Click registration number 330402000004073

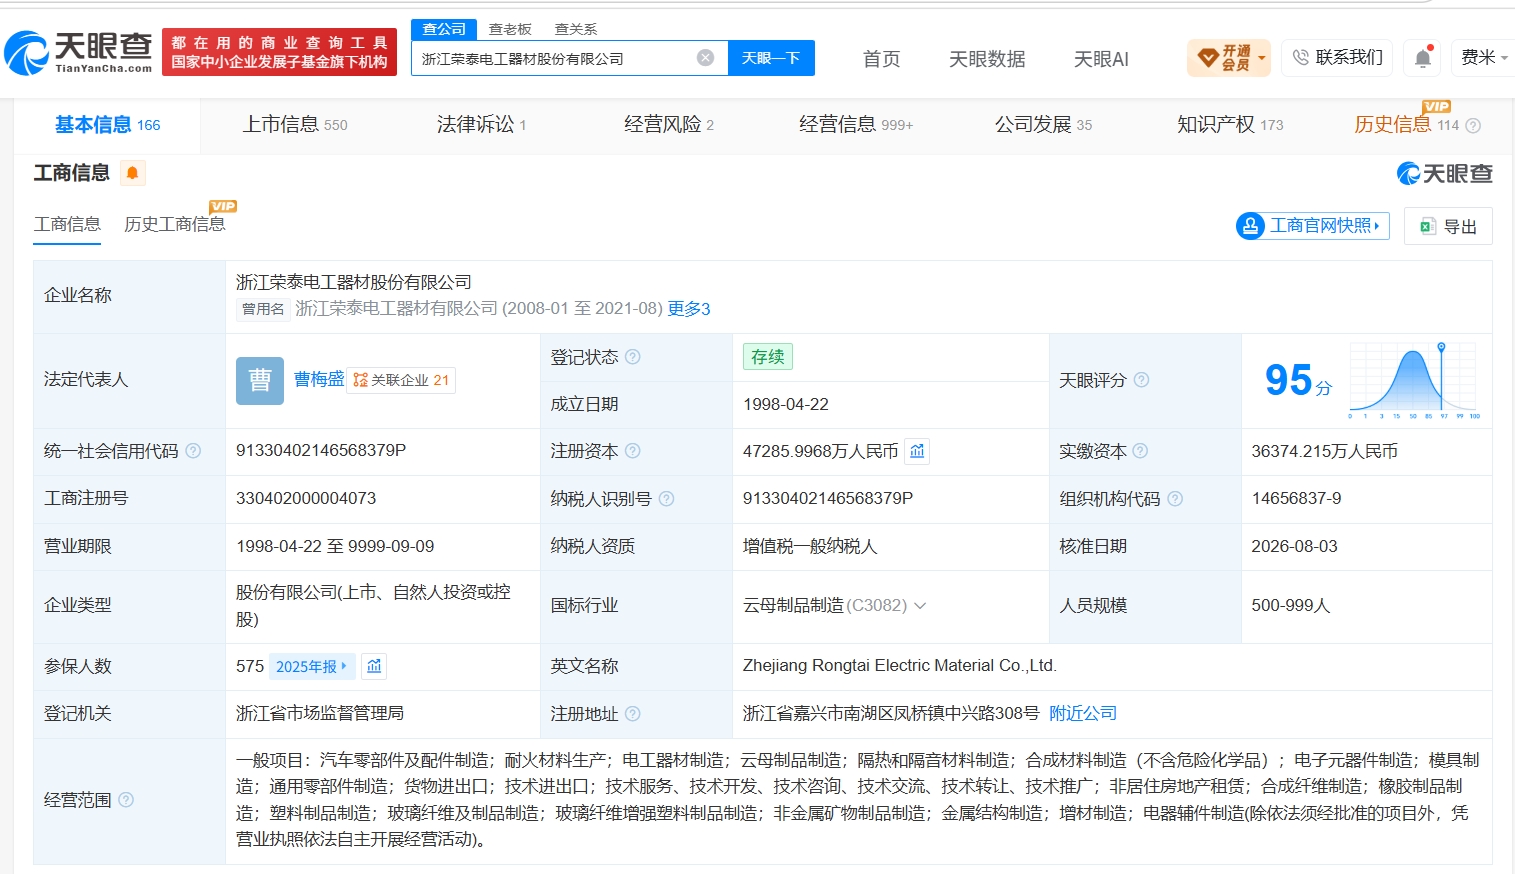306,498
